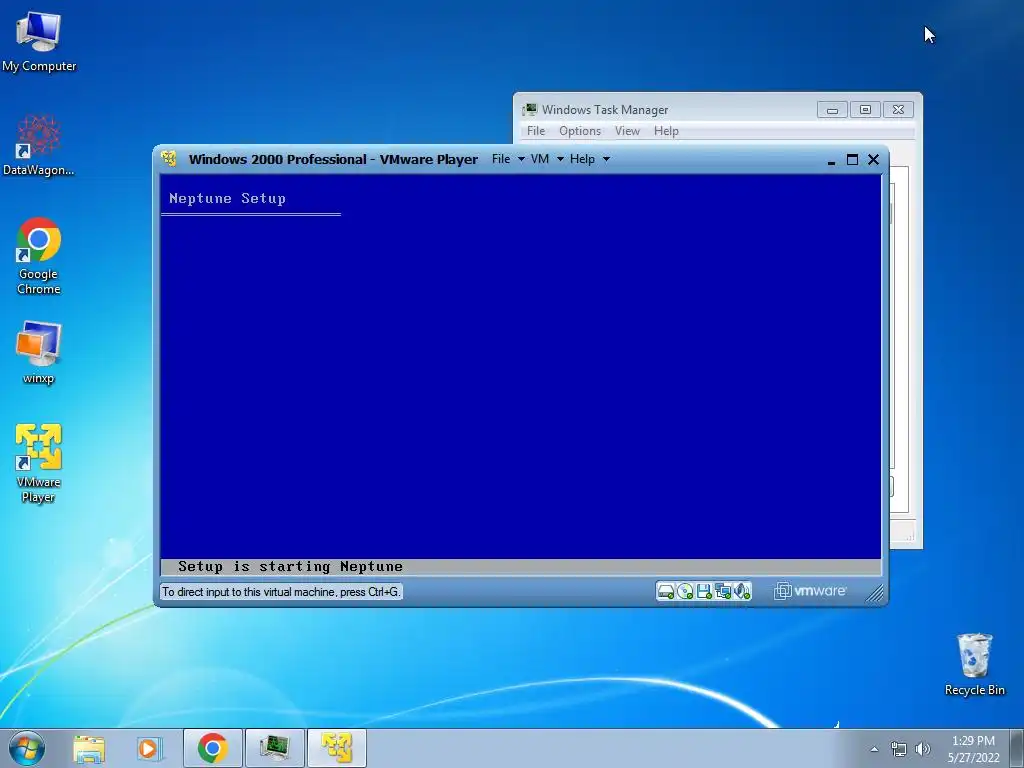This screenshot has width=1024, height=768.
Task: Click the VMware Player window resize grip
Action: tap(874, 592)
